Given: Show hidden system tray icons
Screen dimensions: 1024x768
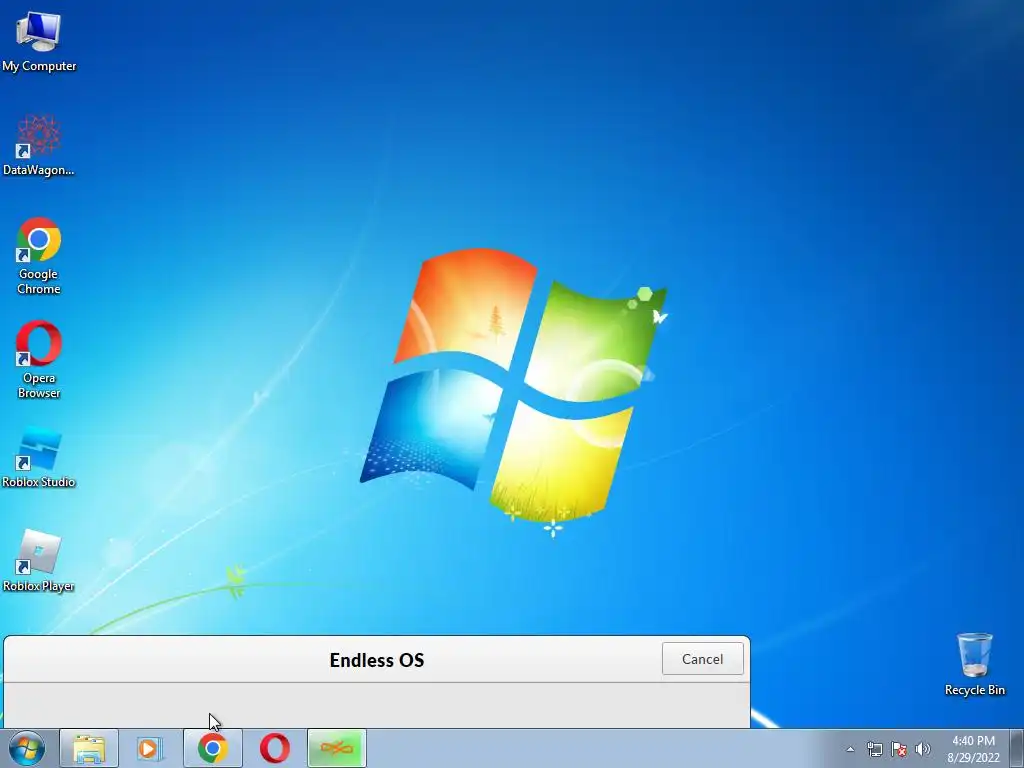Looking at the screenshot, I should [850, 749].
